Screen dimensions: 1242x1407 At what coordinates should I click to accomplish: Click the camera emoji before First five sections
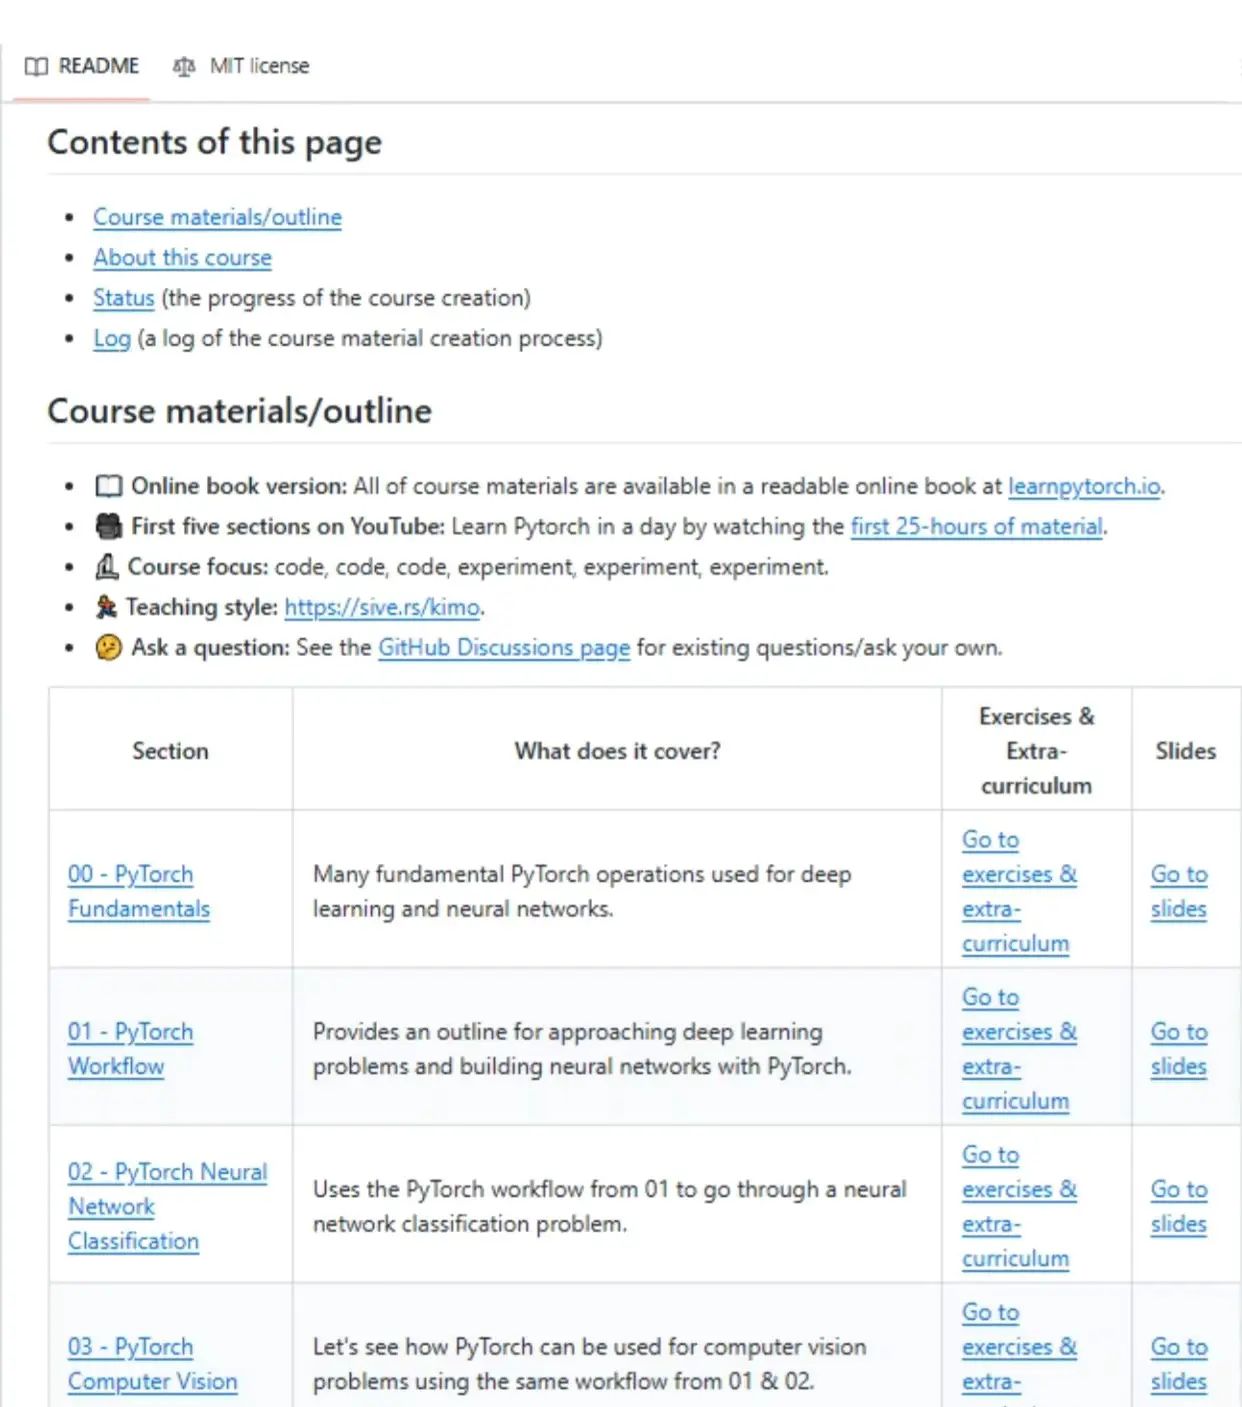pos(108,527)
